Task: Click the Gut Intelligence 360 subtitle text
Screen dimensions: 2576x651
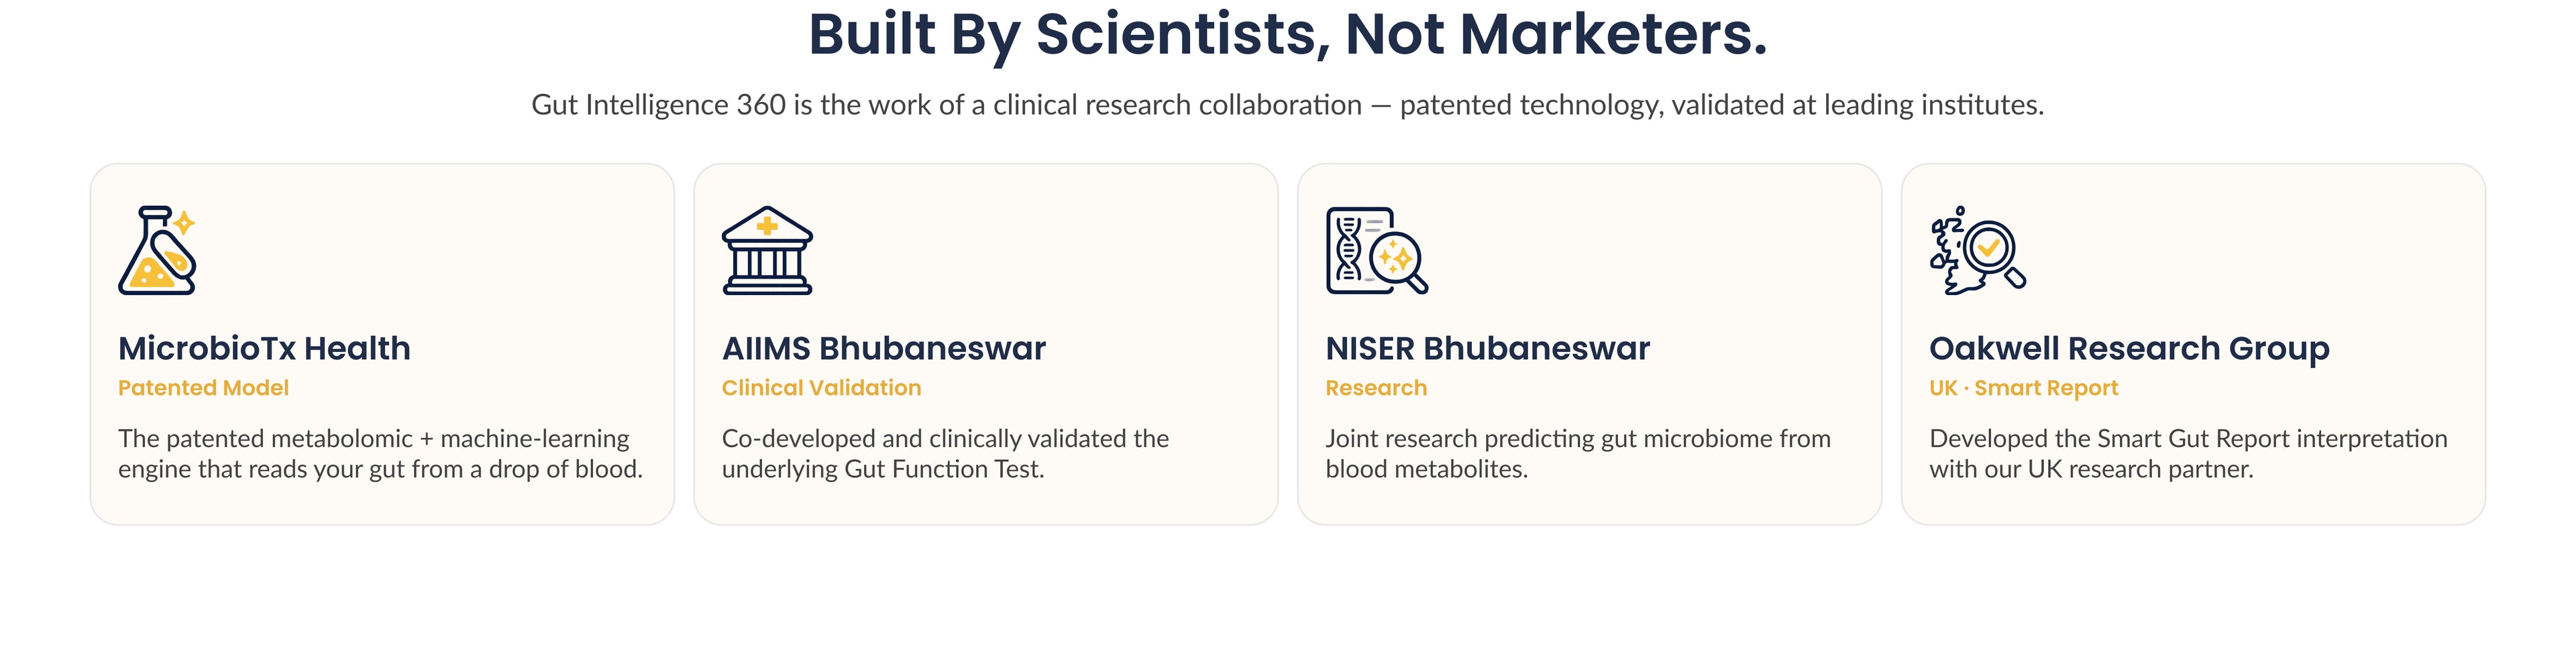Action: pos(1288,105)
